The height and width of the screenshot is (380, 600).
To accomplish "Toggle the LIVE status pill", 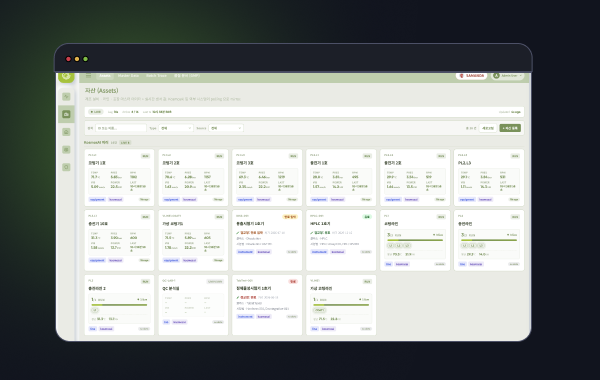I will click(x=95, y=112).
